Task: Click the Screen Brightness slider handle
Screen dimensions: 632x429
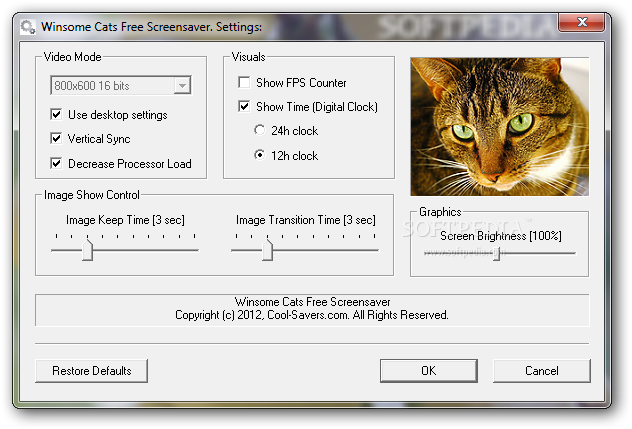Action: point(497,254)
